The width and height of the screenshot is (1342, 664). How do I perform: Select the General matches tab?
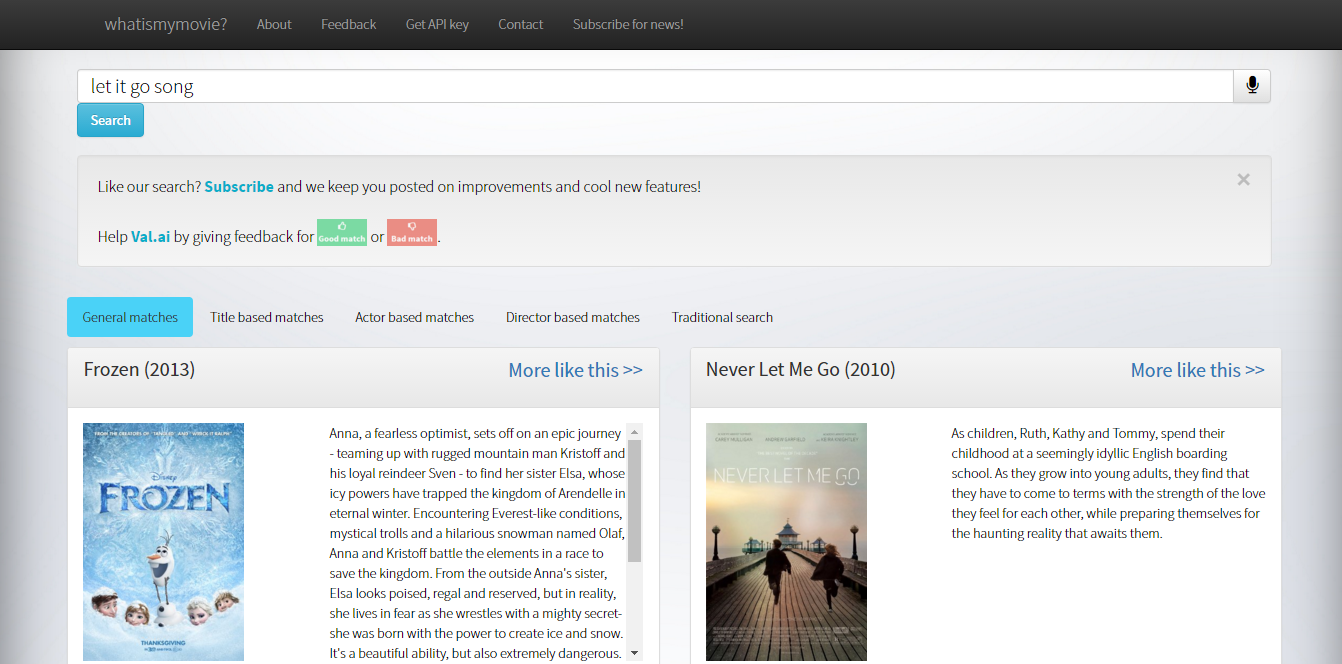pos(130,317)
